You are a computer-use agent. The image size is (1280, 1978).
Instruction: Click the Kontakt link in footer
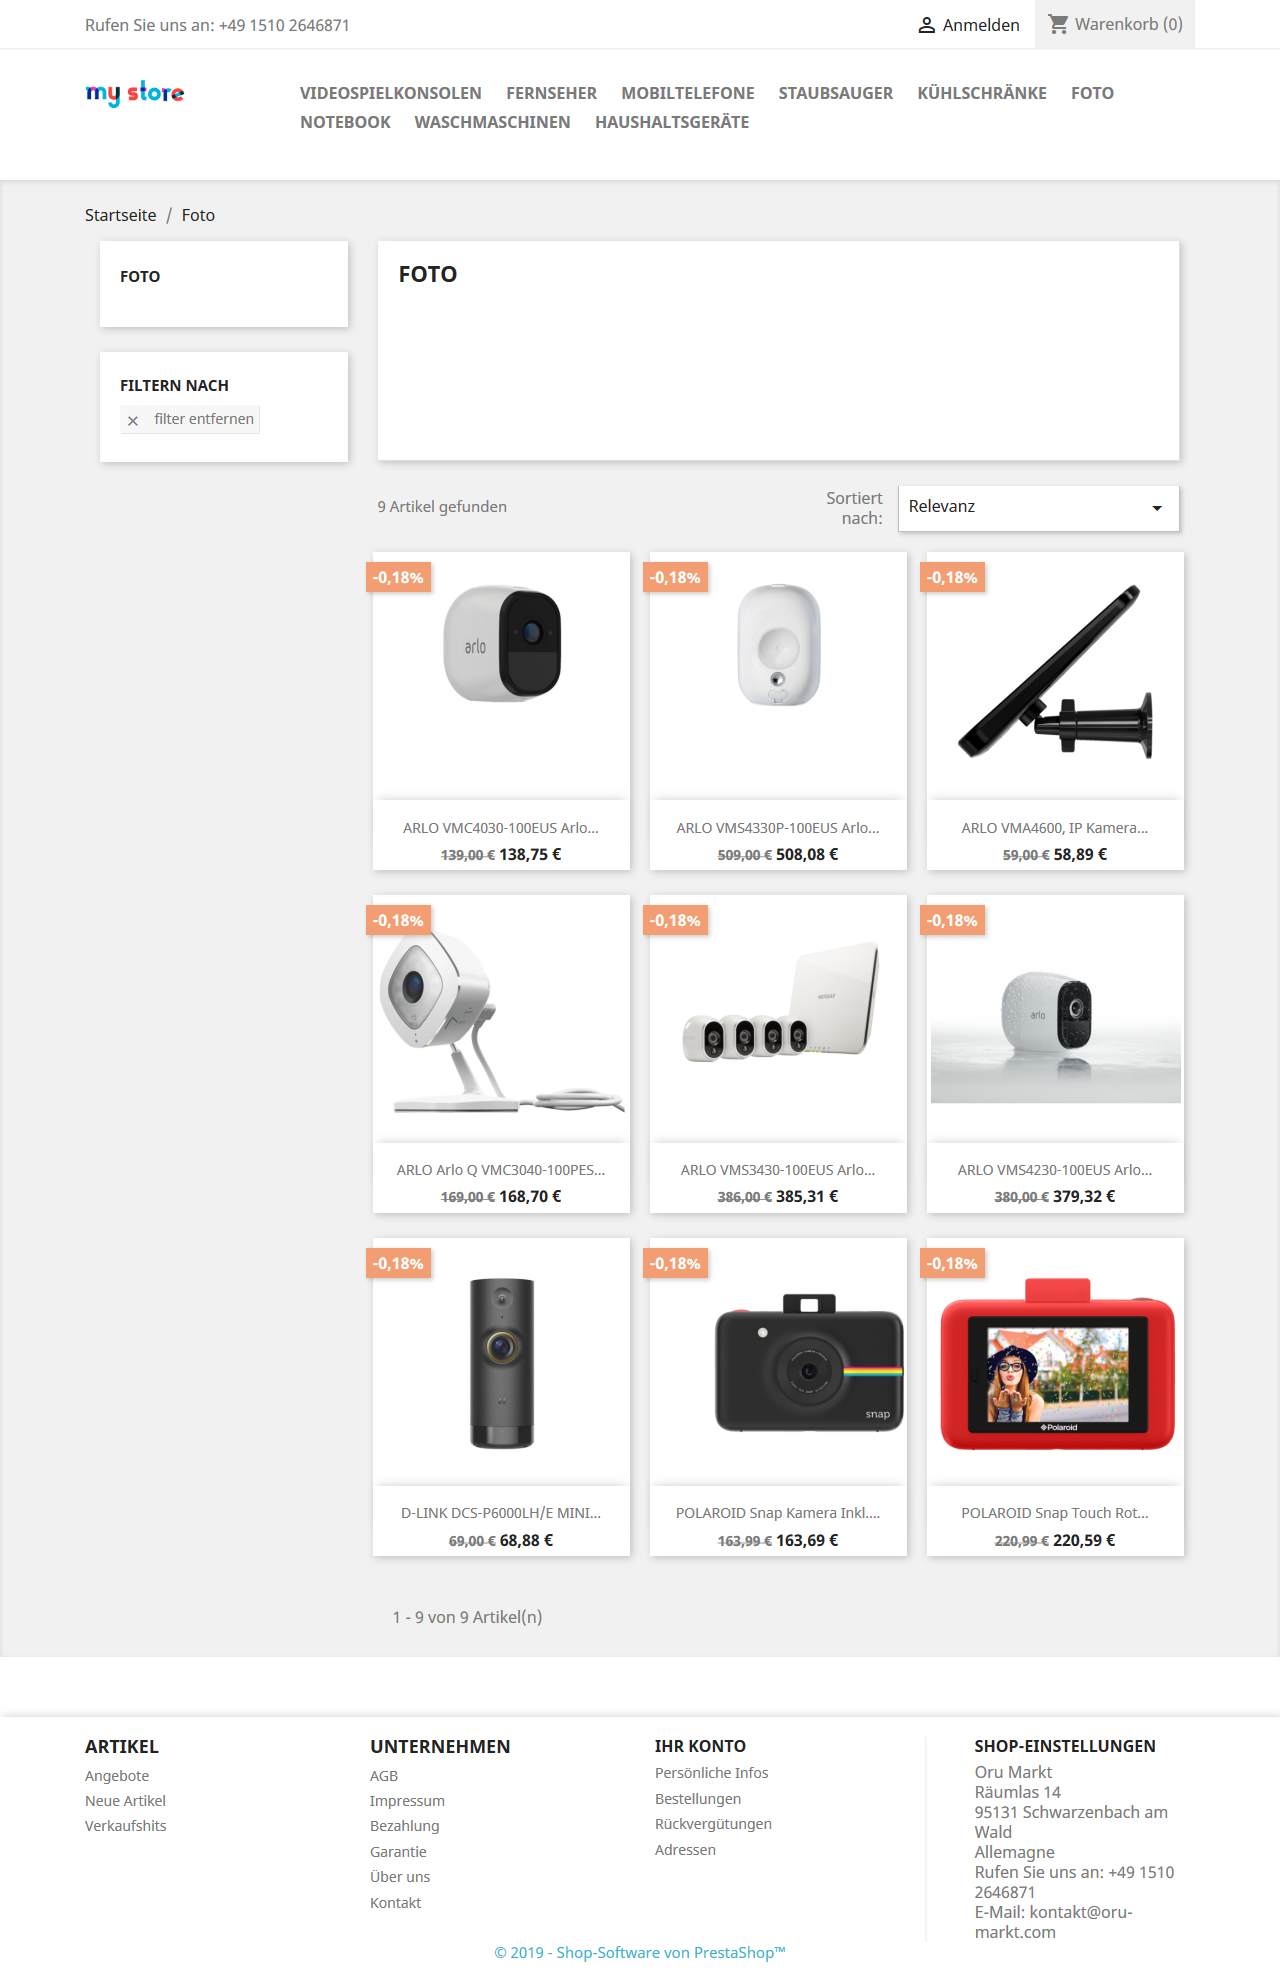[x=395, y=1902]
